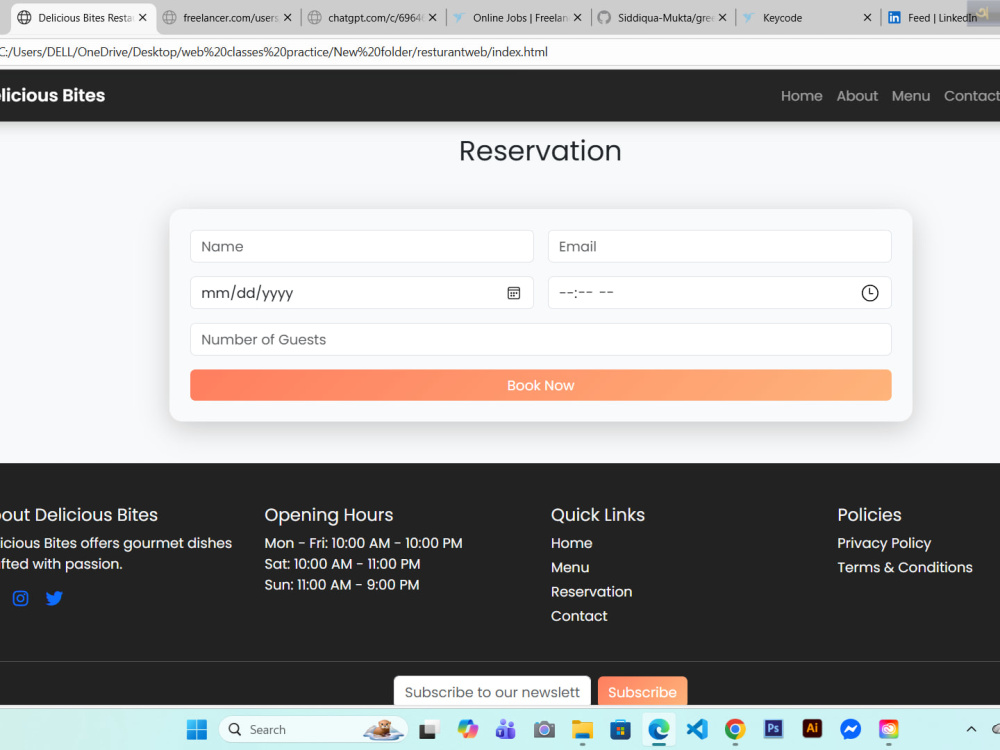
Task: Close the Delicious Bites Restaurant tab
Action: 143,18
